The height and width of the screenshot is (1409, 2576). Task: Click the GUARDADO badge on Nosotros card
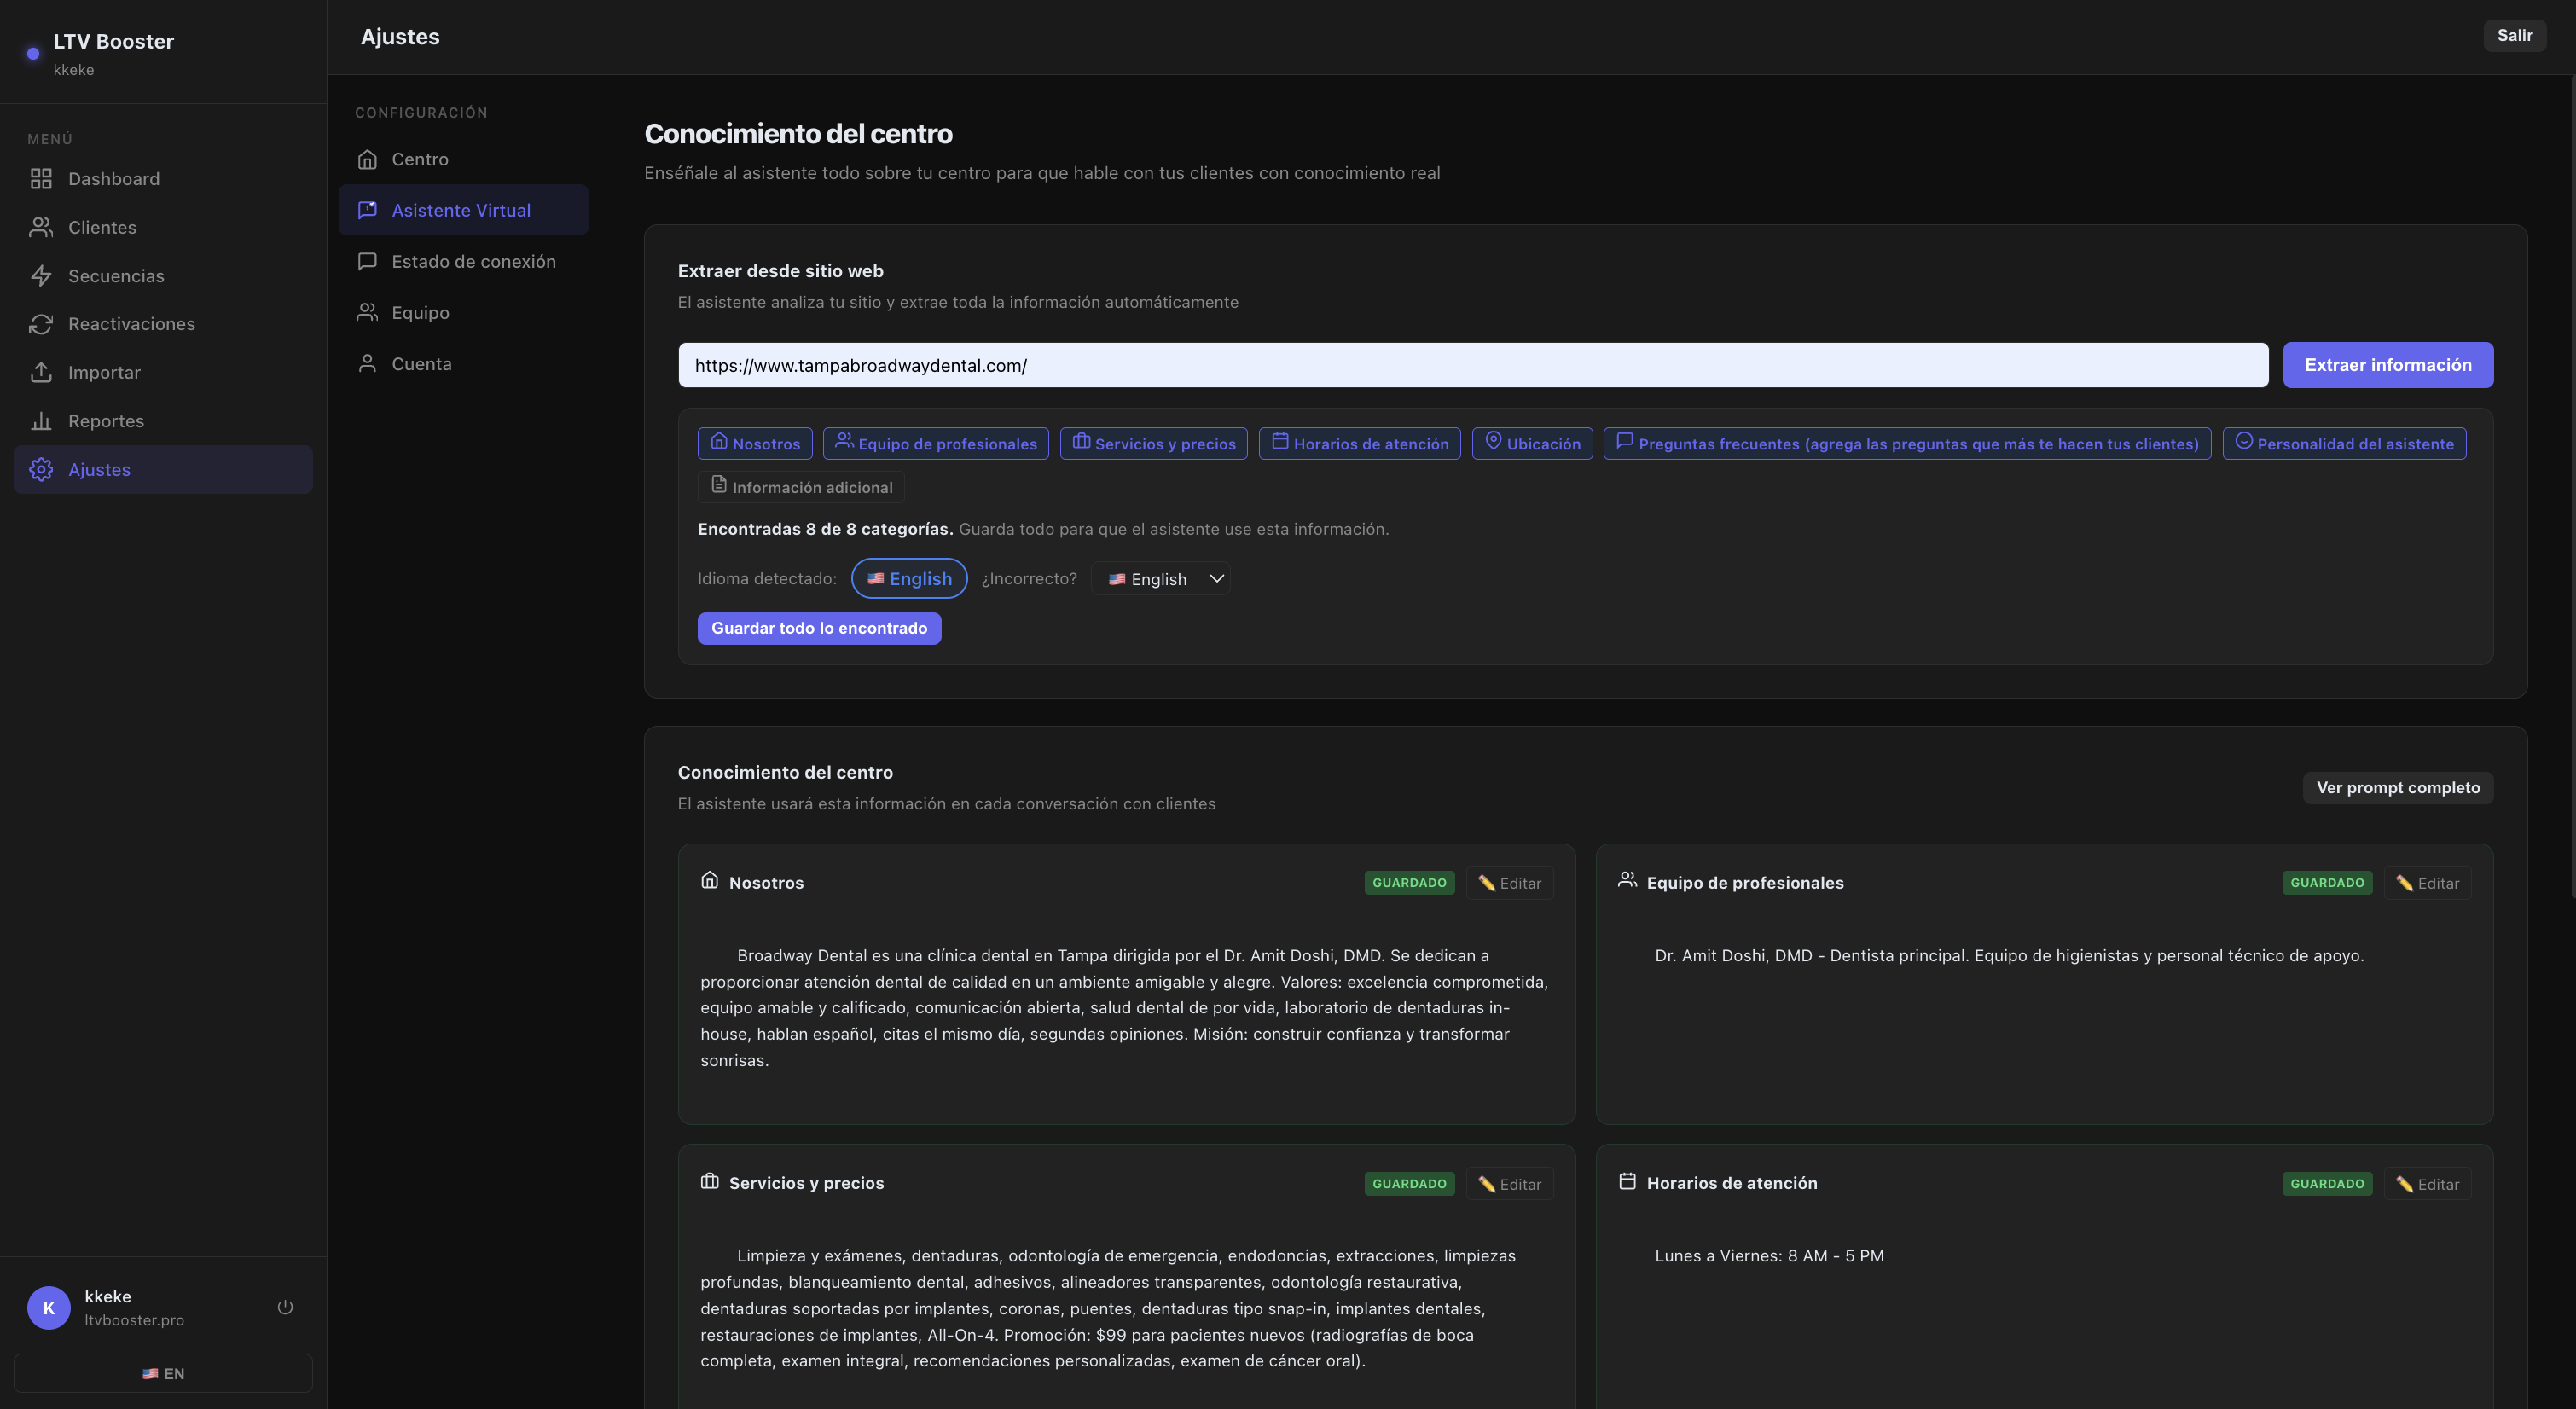1409,883
